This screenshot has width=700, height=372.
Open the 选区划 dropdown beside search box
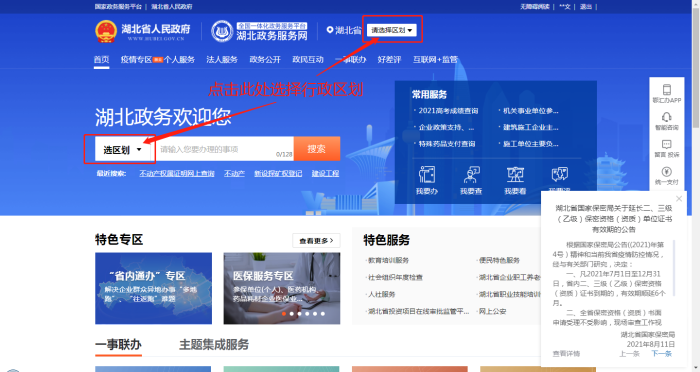(x=122, y=150)
